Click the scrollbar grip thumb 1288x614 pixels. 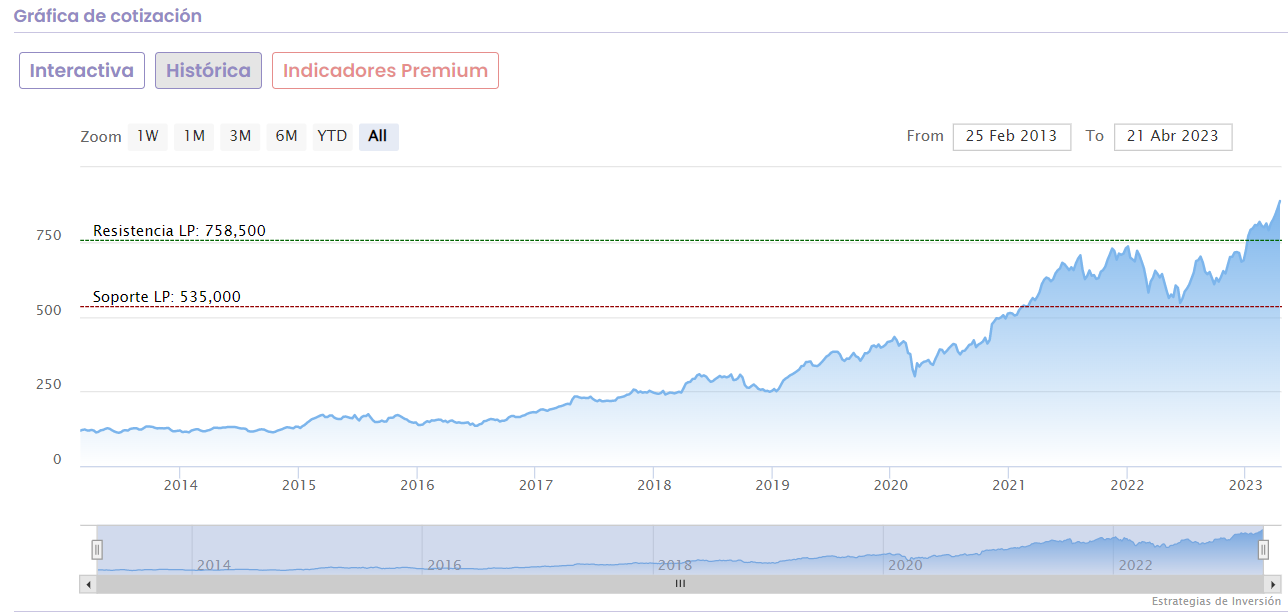[x=680, y=584]
